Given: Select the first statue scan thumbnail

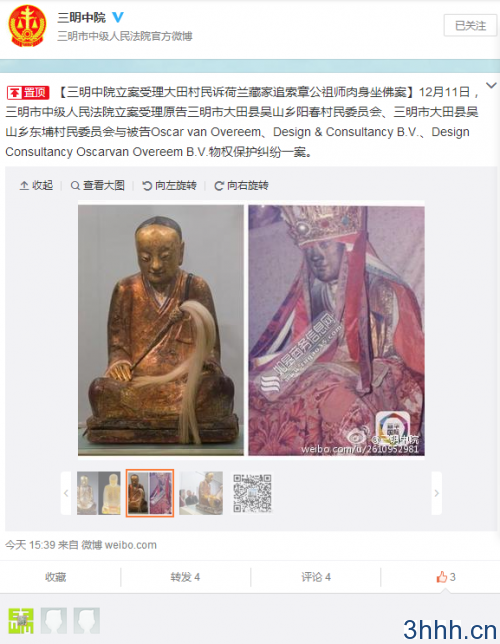Looking at the screenshot, I should click(x=99, y=493).
